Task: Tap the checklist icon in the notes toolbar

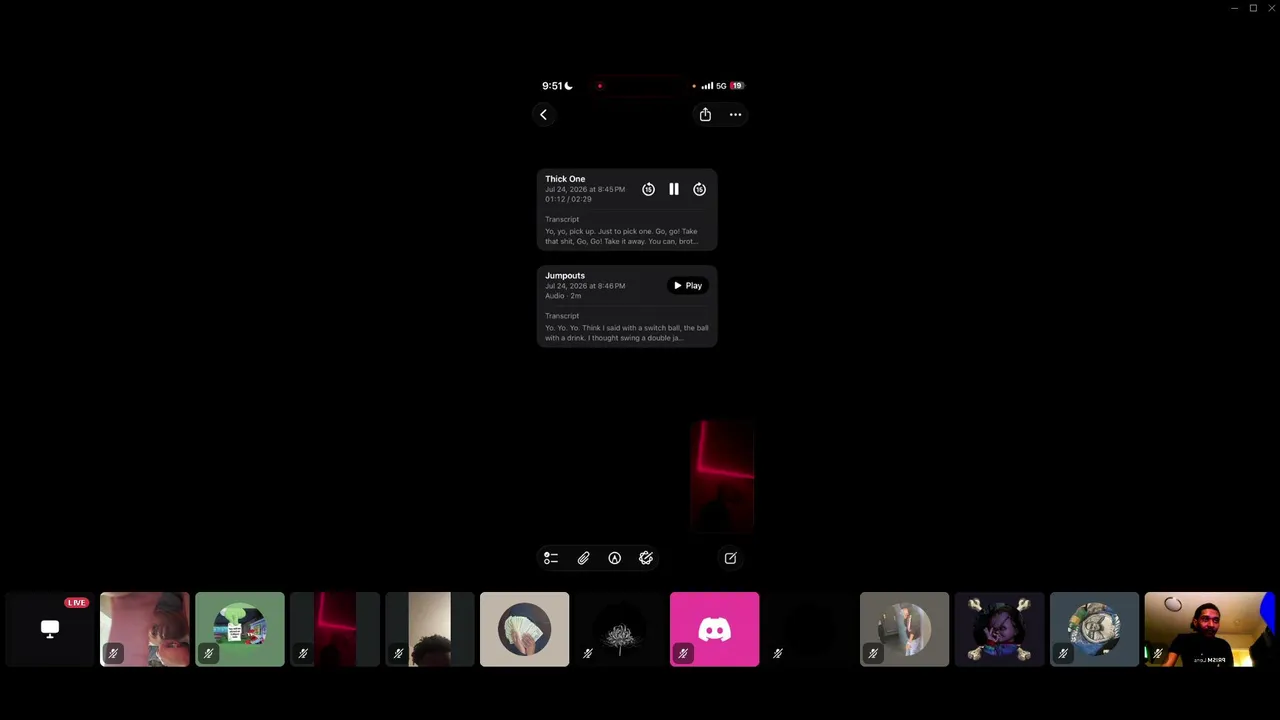Action: click(x=551, y=558)
